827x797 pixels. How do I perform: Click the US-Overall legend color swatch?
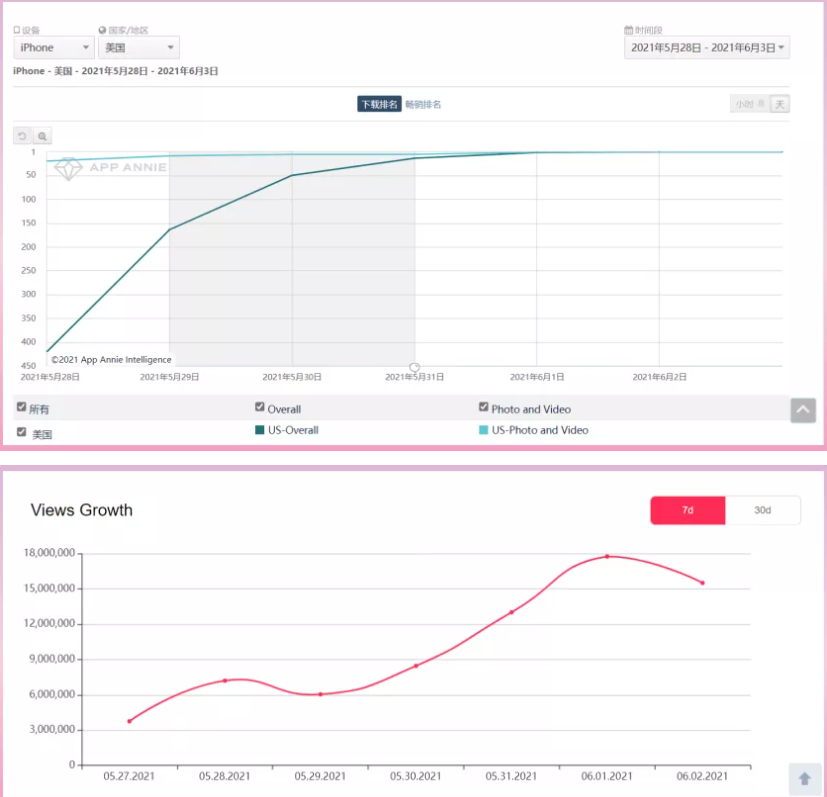tap(260, 430)
